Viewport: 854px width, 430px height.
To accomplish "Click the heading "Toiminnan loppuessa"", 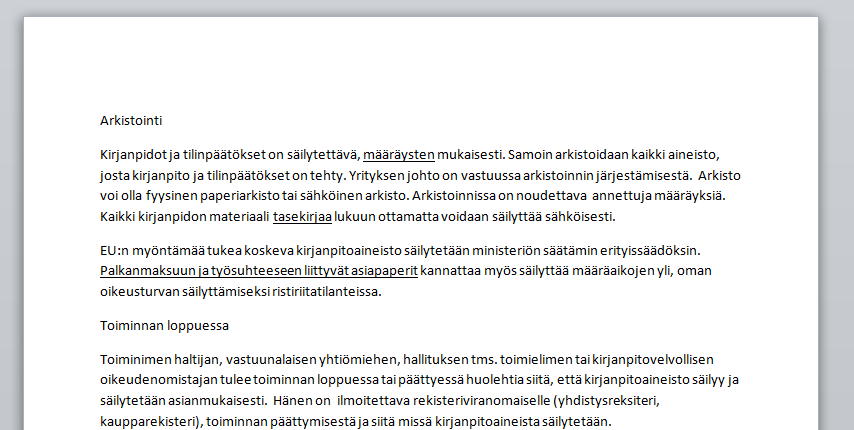I will pos(164,326).
